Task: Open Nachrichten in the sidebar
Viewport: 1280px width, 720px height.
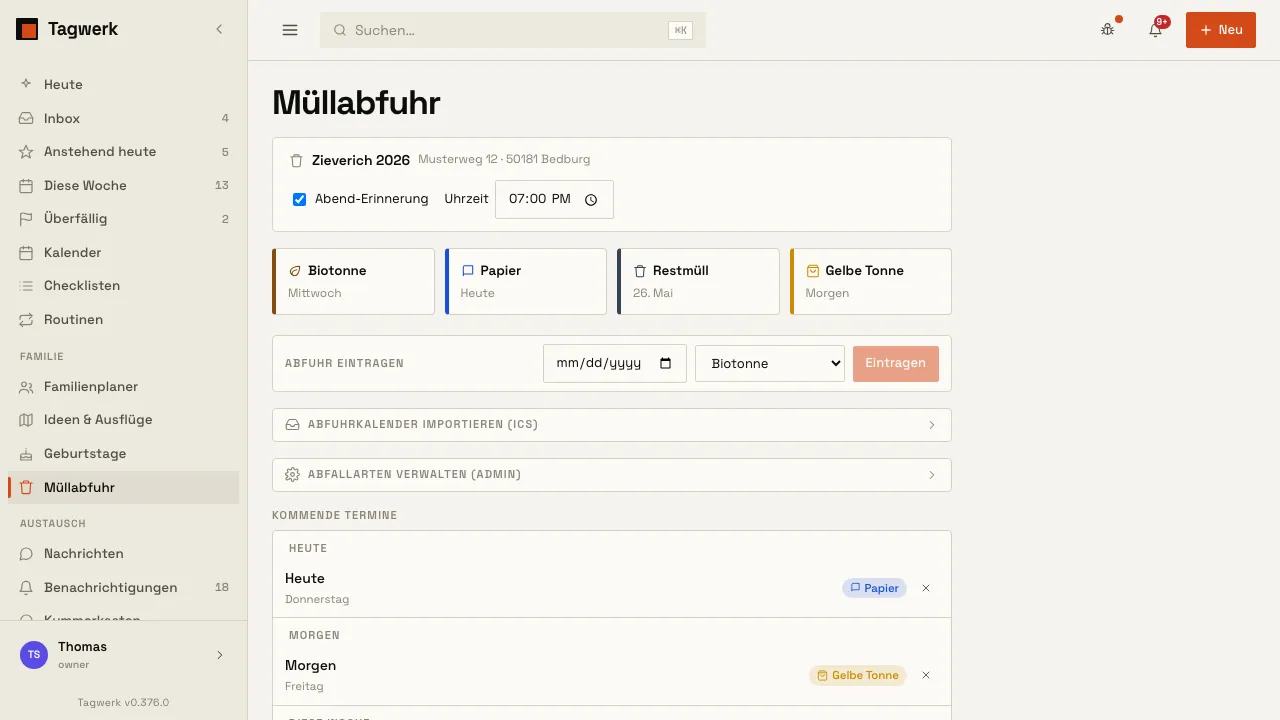Action: 124,554
